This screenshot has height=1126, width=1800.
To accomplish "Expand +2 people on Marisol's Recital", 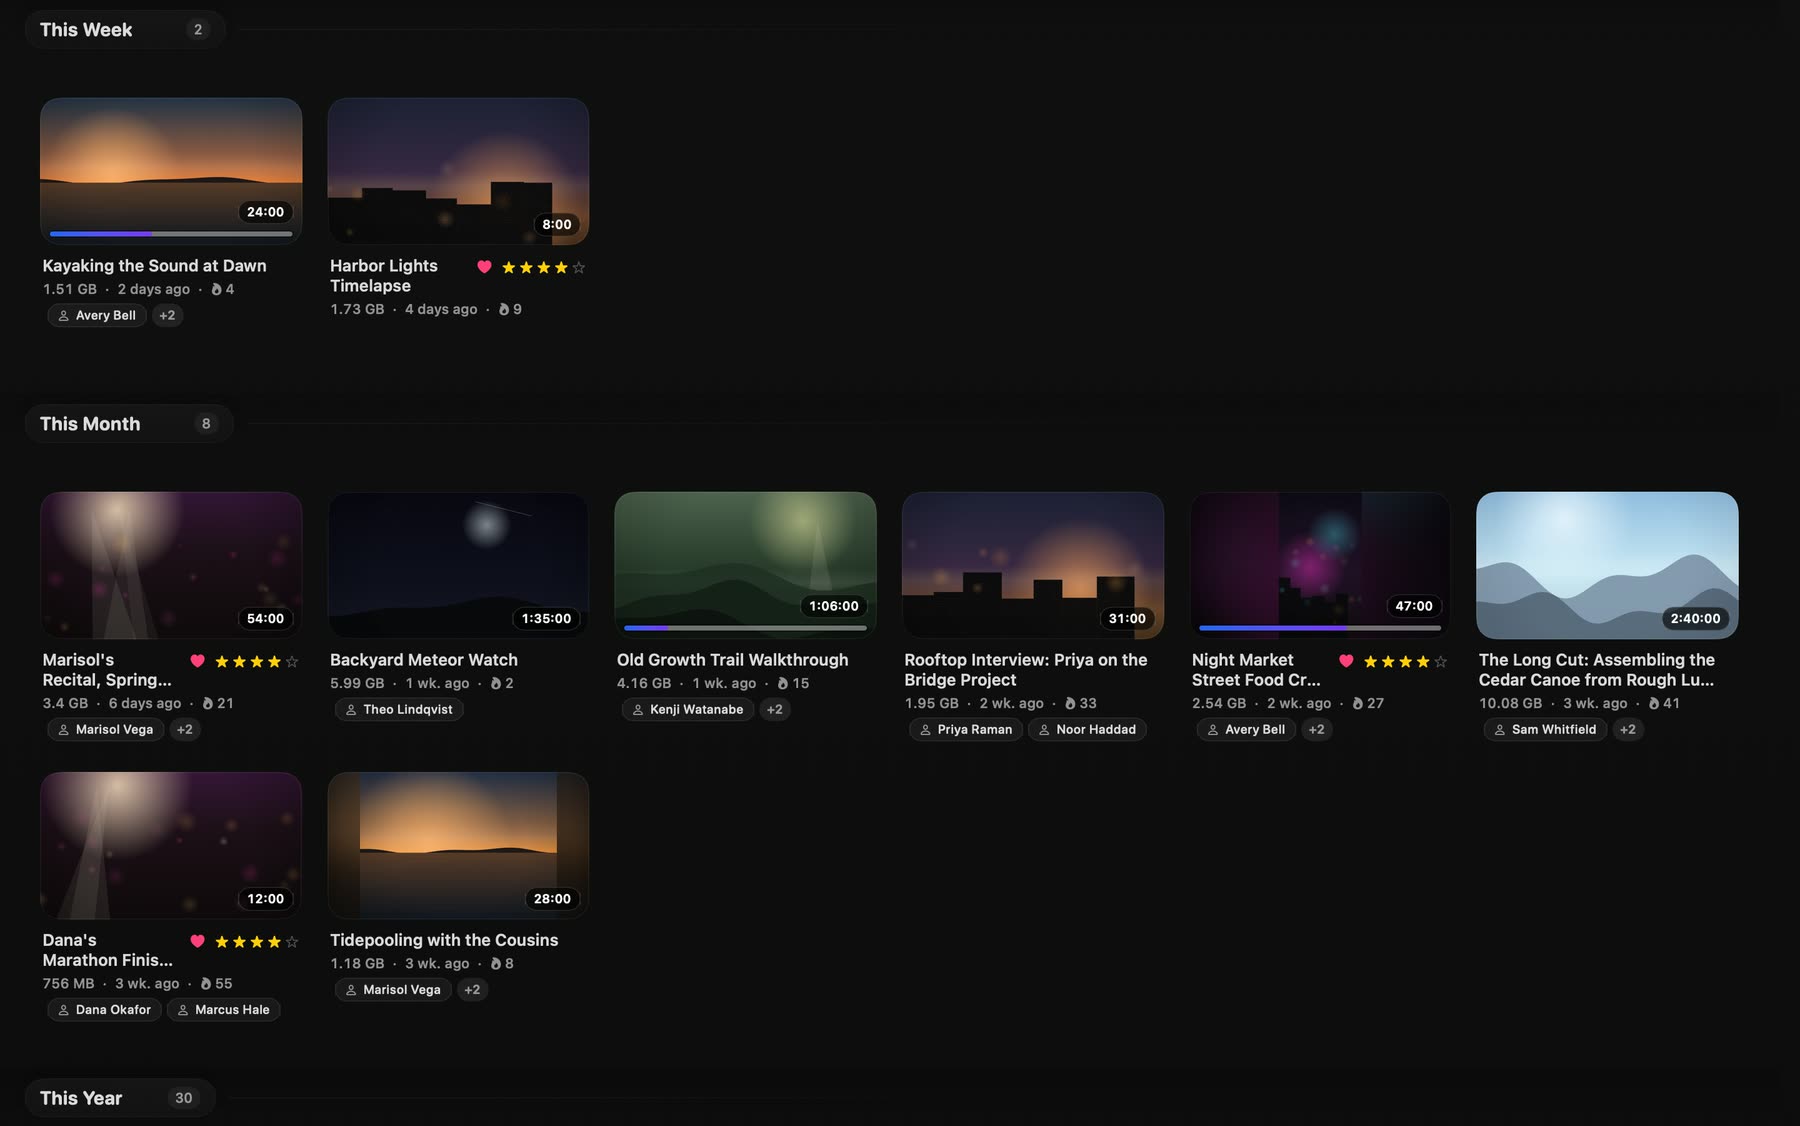I will pyautogui.click(x=185, y=729).
